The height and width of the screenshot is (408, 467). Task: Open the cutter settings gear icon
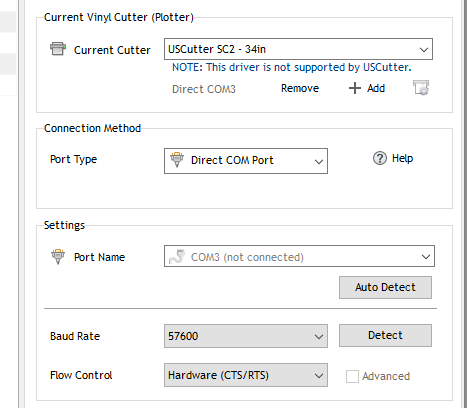pyautogui.click(x=421, y=88)
